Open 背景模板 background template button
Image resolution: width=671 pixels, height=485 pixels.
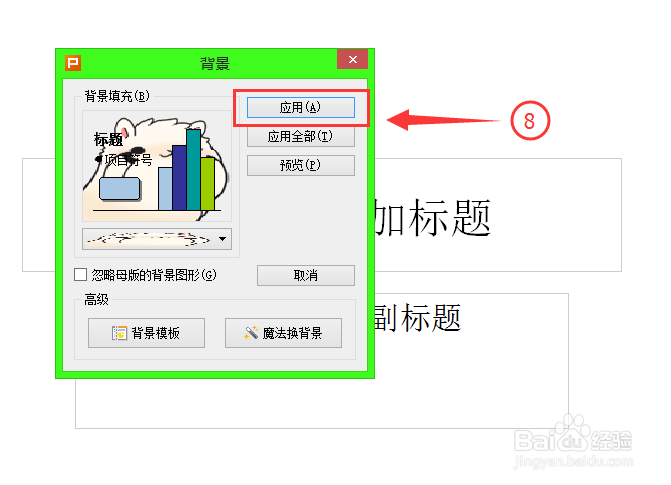tap(146, 333)
